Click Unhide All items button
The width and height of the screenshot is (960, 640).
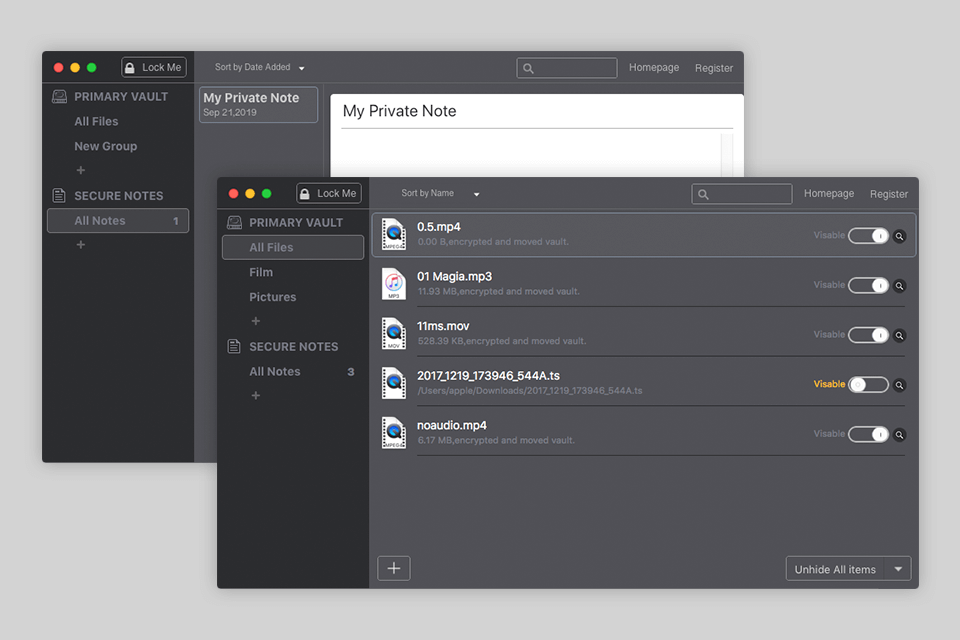pos(835,569)
